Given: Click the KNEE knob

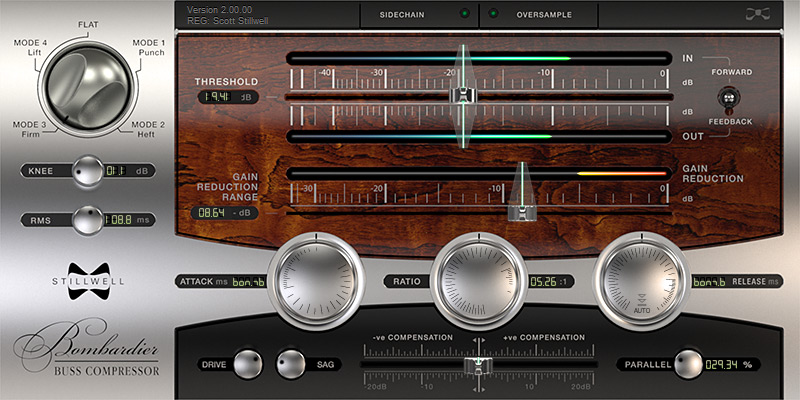Looking at the screenshot, I should [88, 171].
